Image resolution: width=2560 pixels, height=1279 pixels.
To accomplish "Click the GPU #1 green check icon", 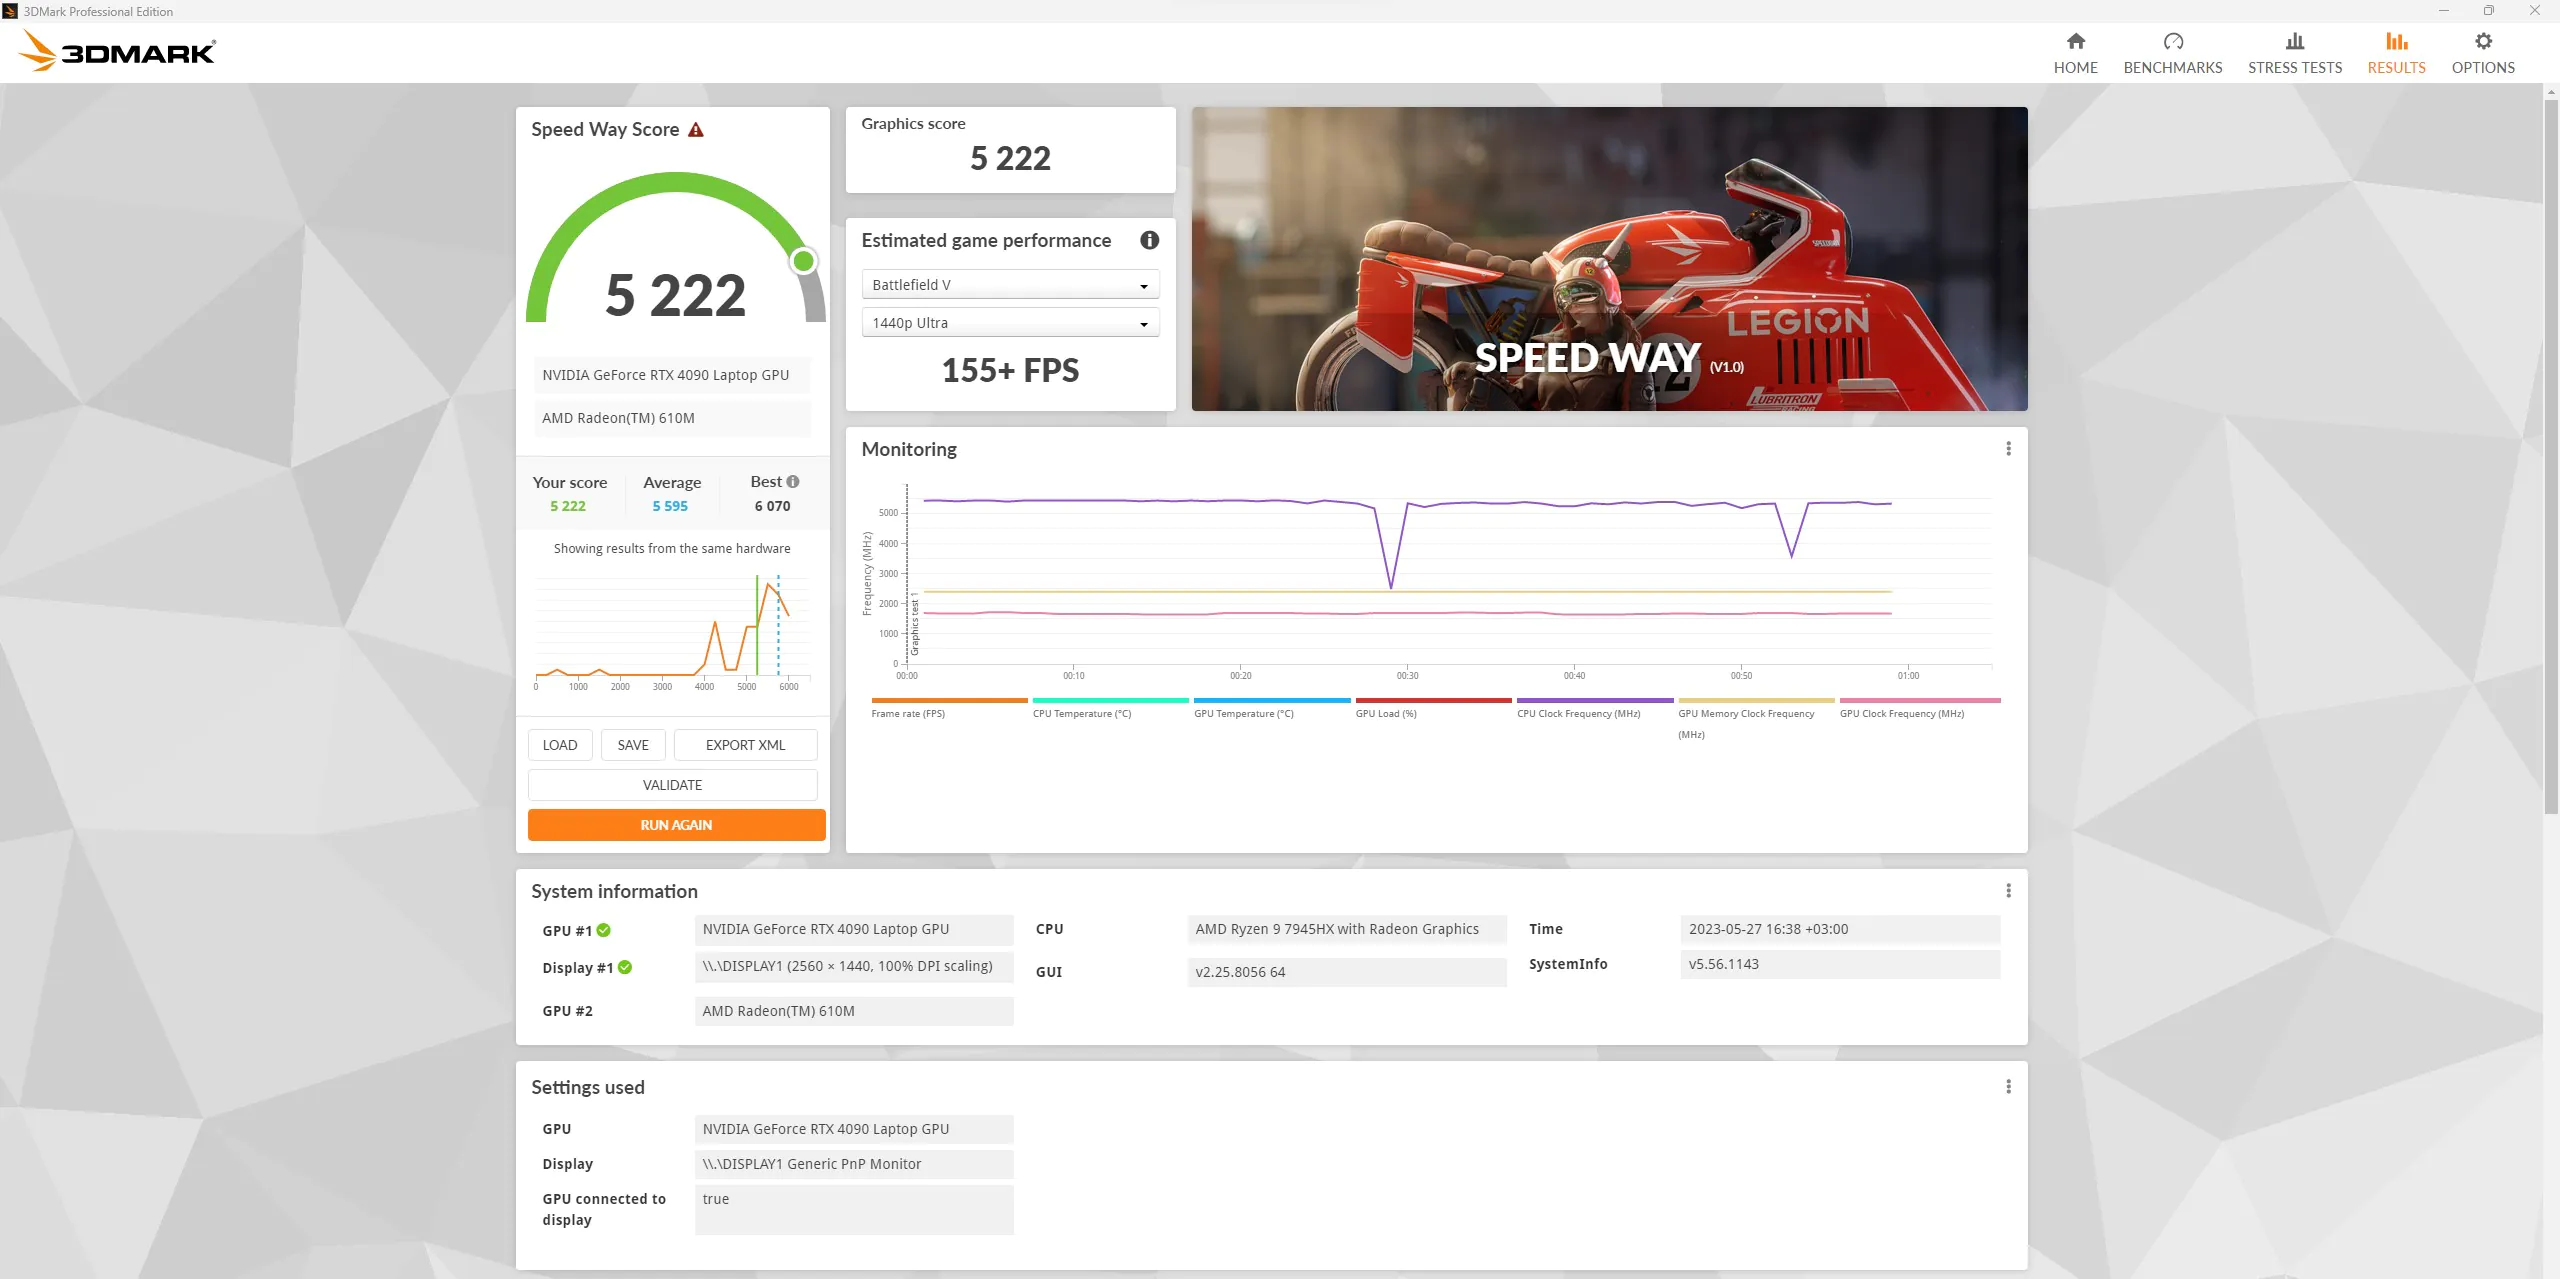I will click(603, 930).
